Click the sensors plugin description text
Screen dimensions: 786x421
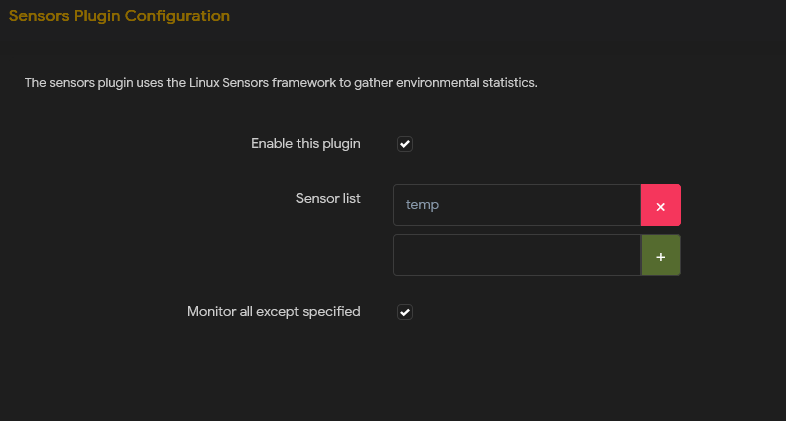(281, 83)
